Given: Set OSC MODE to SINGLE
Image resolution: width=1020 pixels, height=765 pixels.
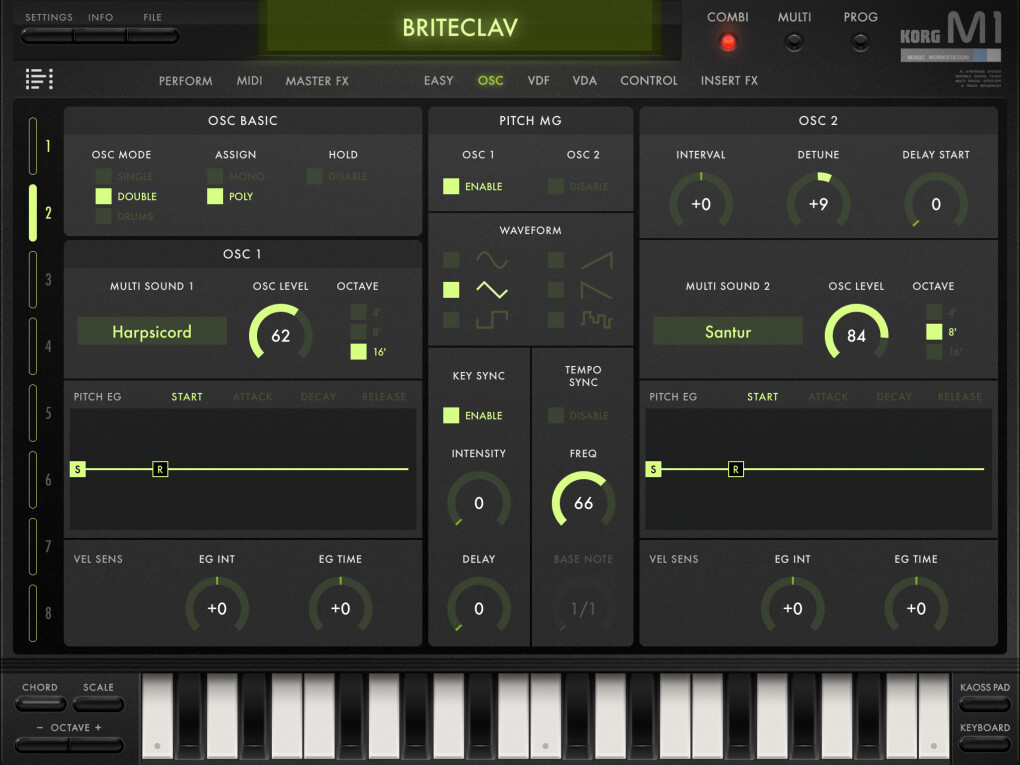Looking at the screenshot, I should click(103, 176).
